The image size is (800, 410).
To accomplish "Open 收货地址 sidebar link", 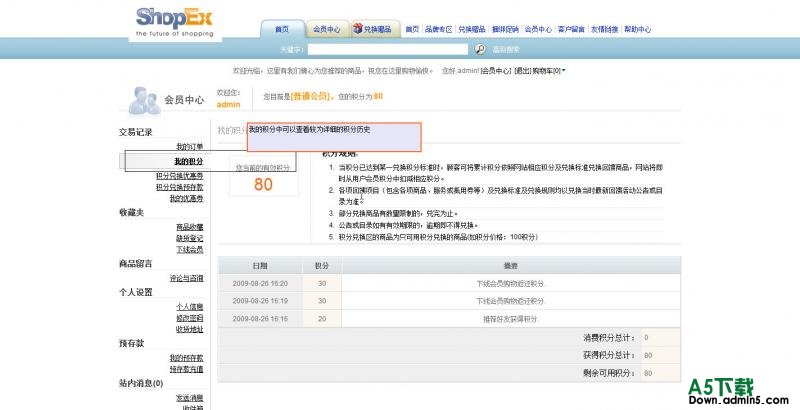I will (189, 329).
